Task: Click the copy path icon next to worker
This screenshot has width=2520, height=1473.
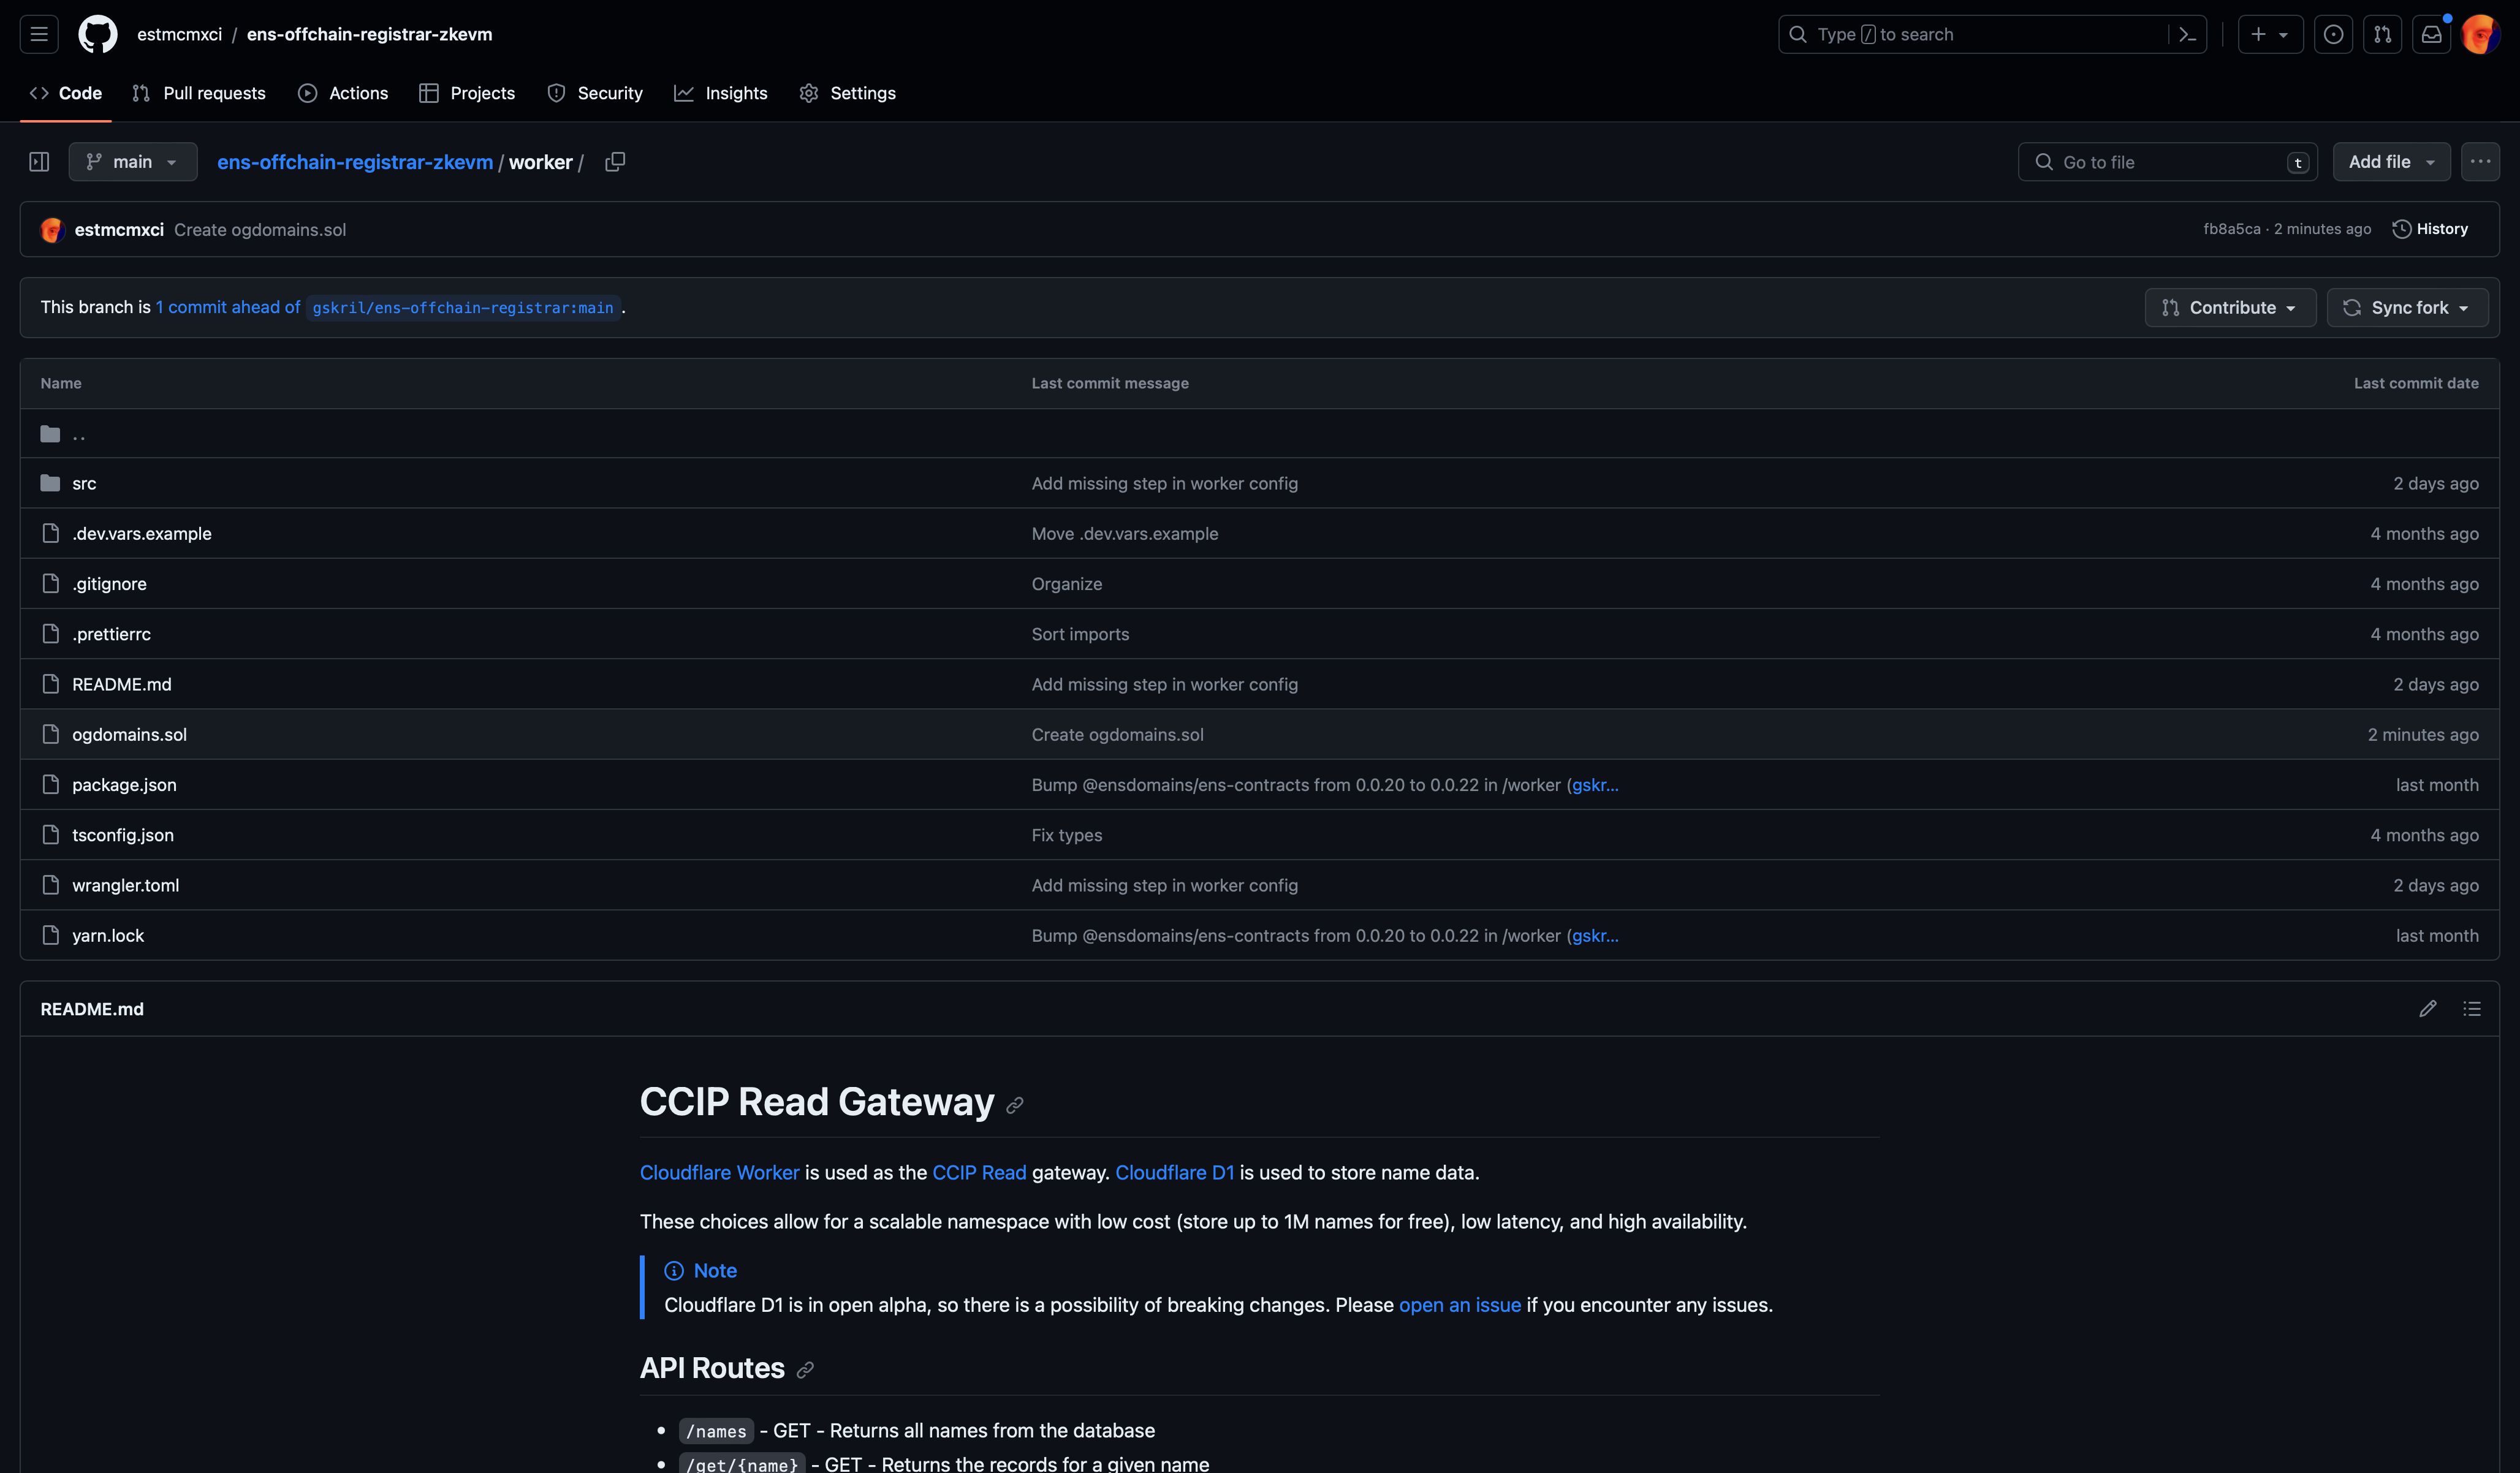Action: (x=614, y=161)
